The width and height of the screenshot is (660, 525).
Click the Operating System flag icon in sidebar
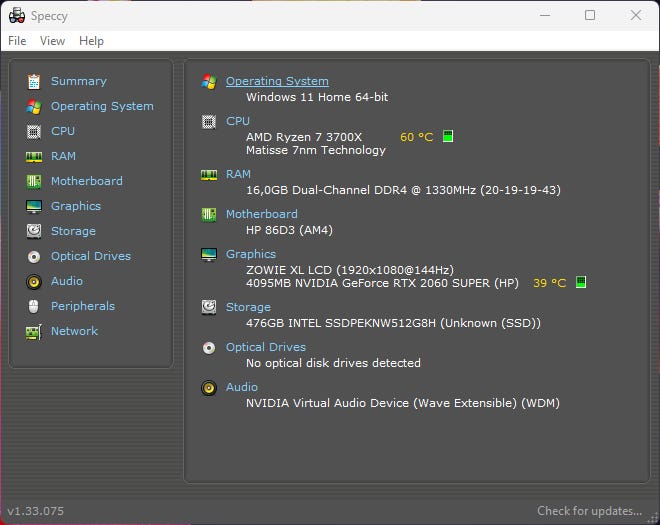pyautogui.click(x=34, y=107)
